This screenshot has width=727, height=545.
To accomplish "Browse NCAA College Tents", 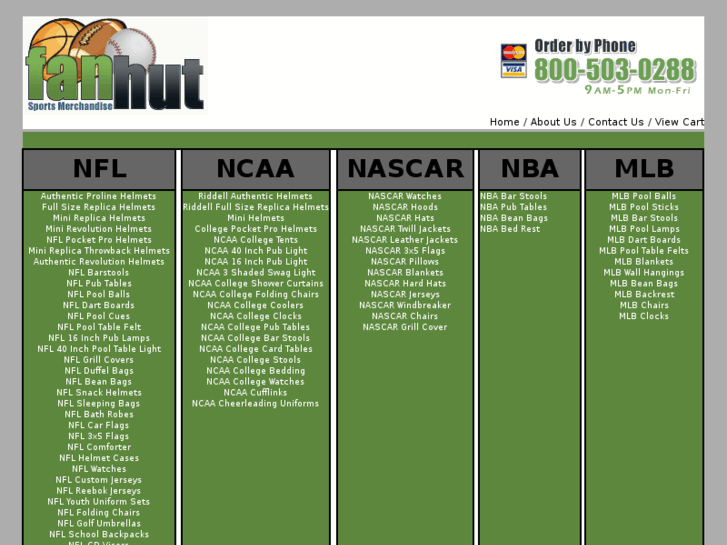I will (x=255, y=240).
